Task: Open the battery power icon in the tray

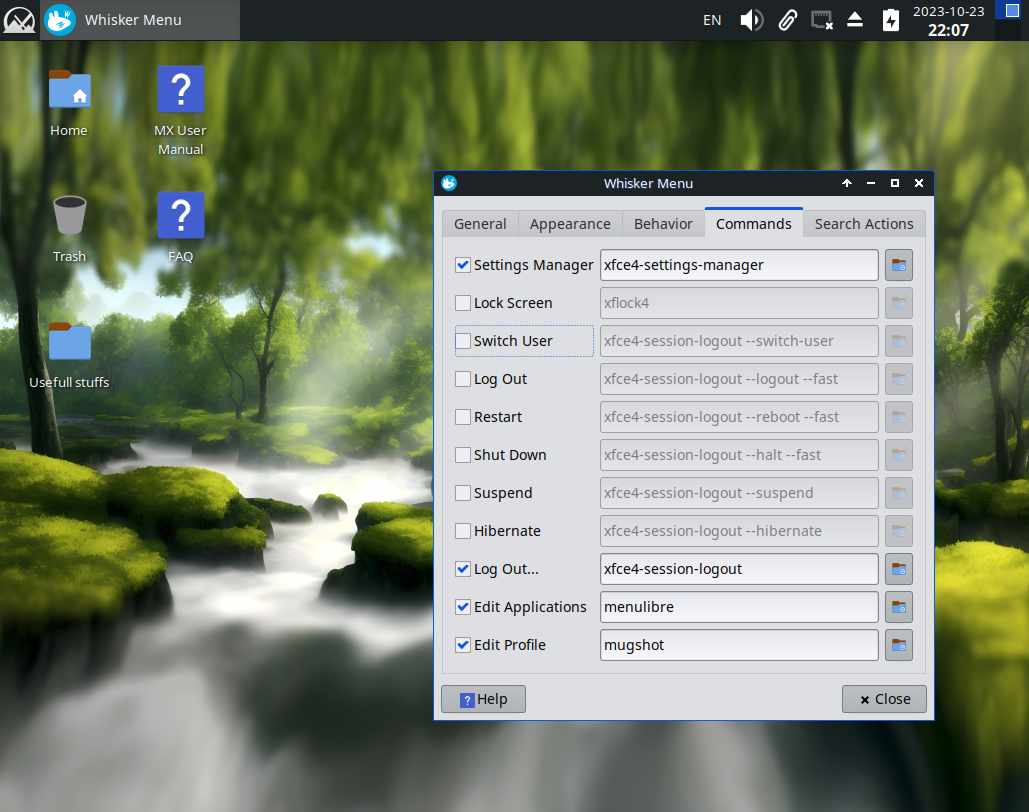Action: coord(891,20)
